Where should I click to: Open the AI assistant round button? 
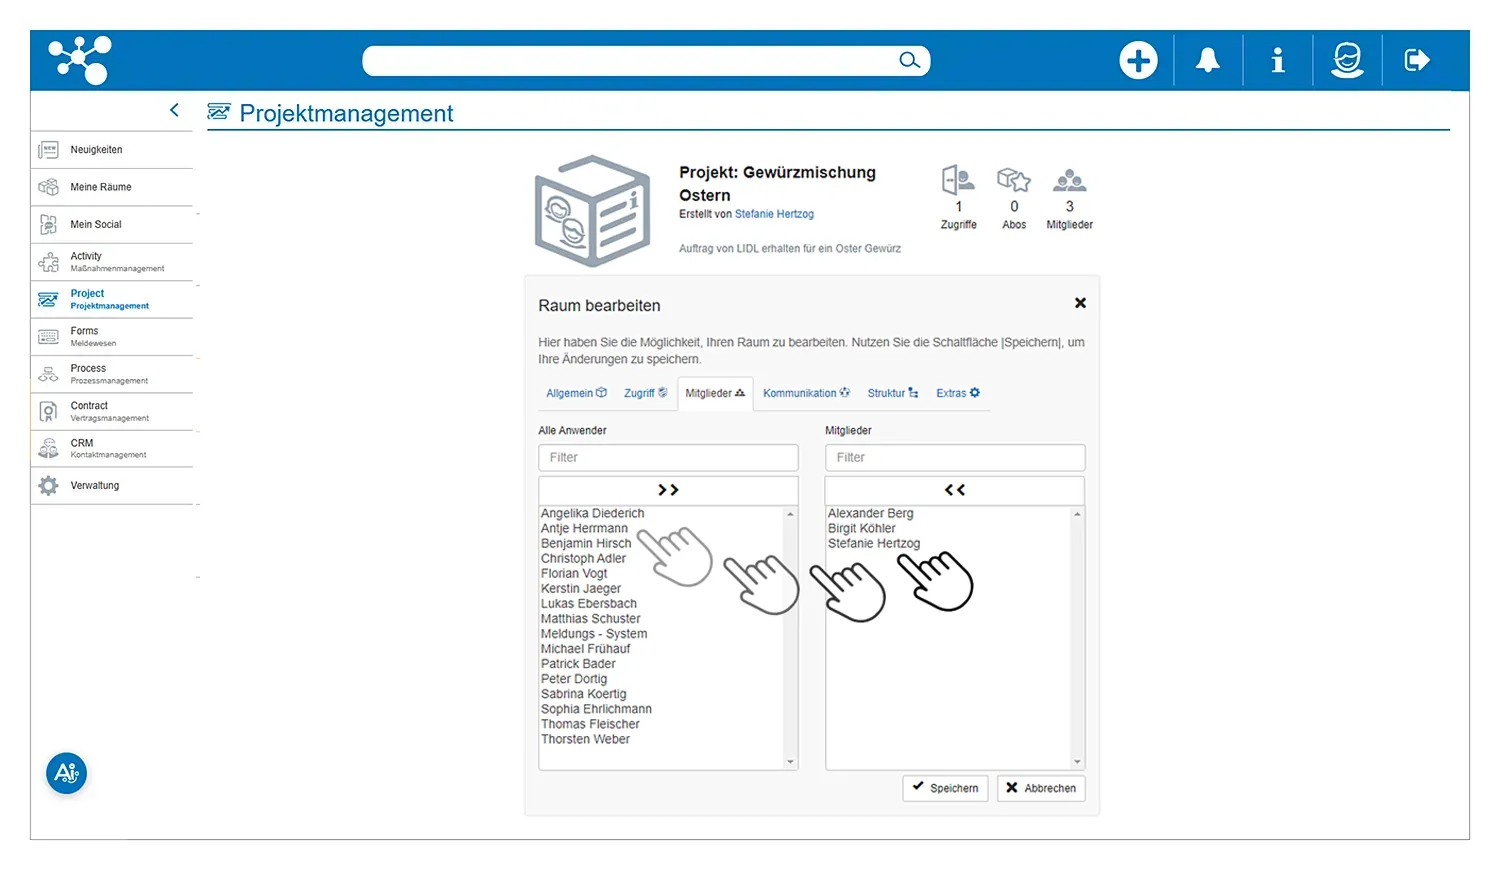click(x=67, y=773)
